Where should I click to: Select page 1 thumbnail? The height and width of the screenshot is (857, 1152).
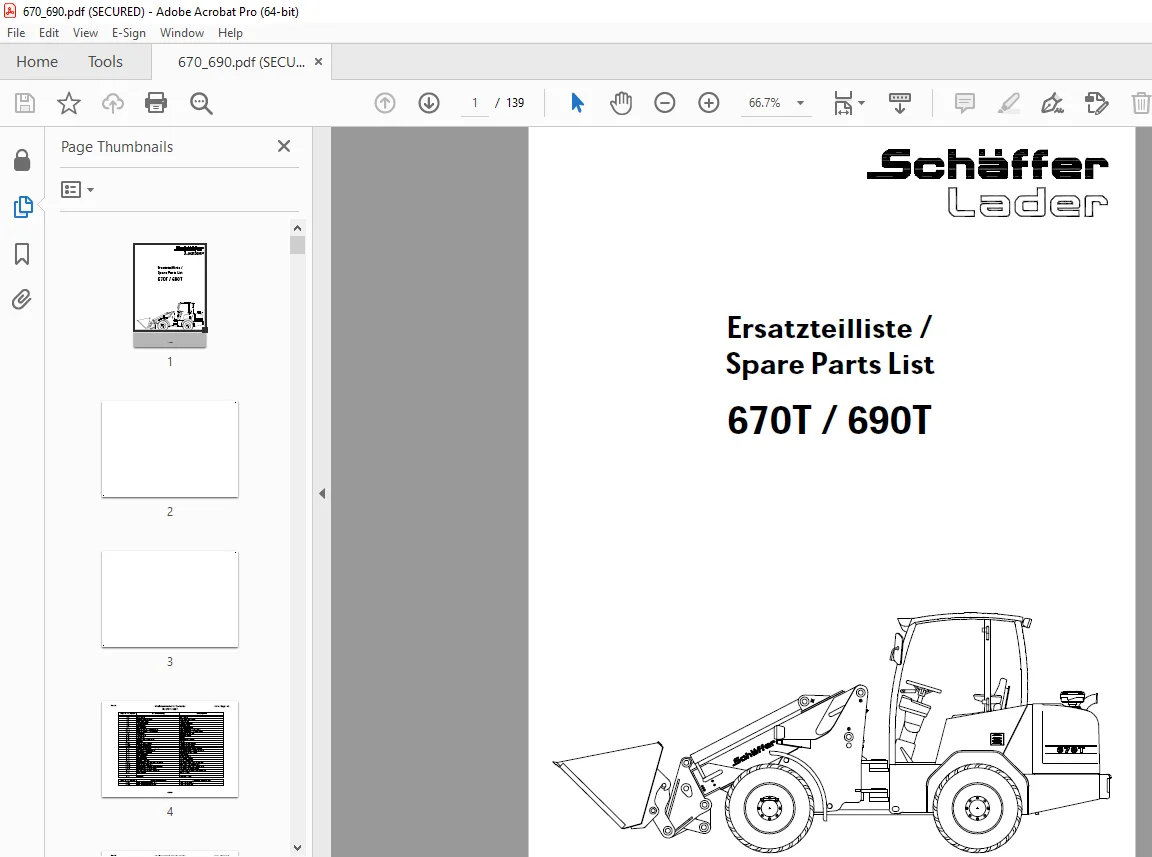(x=170, y=295)
